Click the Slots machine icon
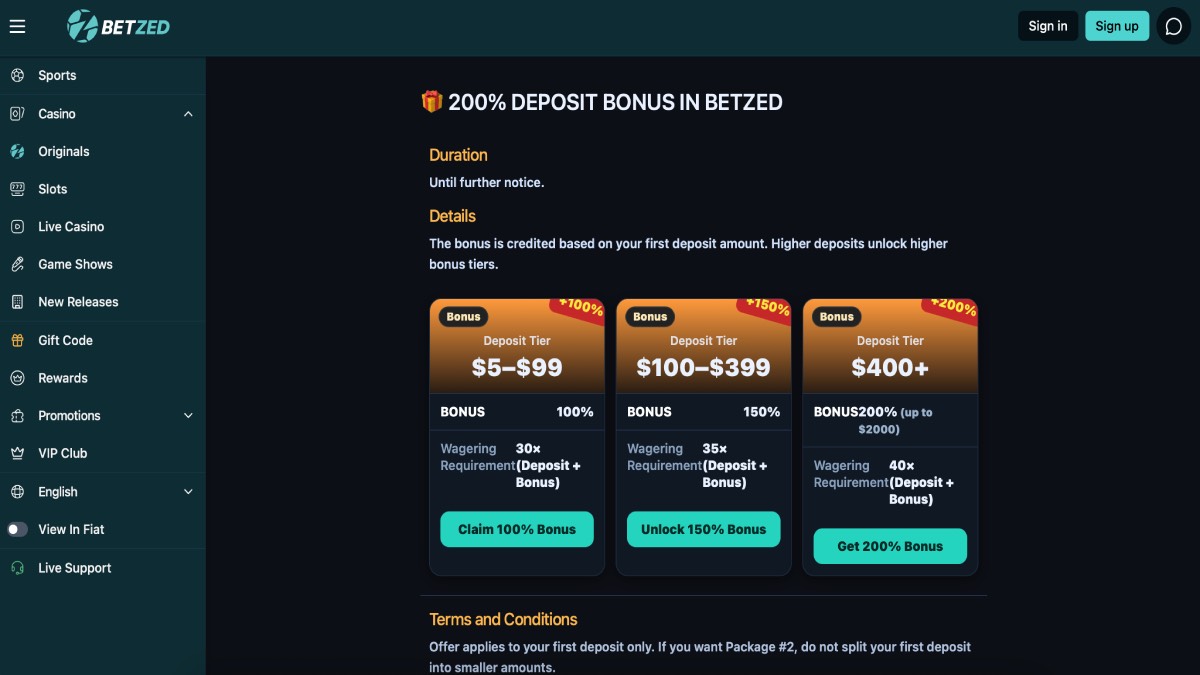 coord(17,189)
